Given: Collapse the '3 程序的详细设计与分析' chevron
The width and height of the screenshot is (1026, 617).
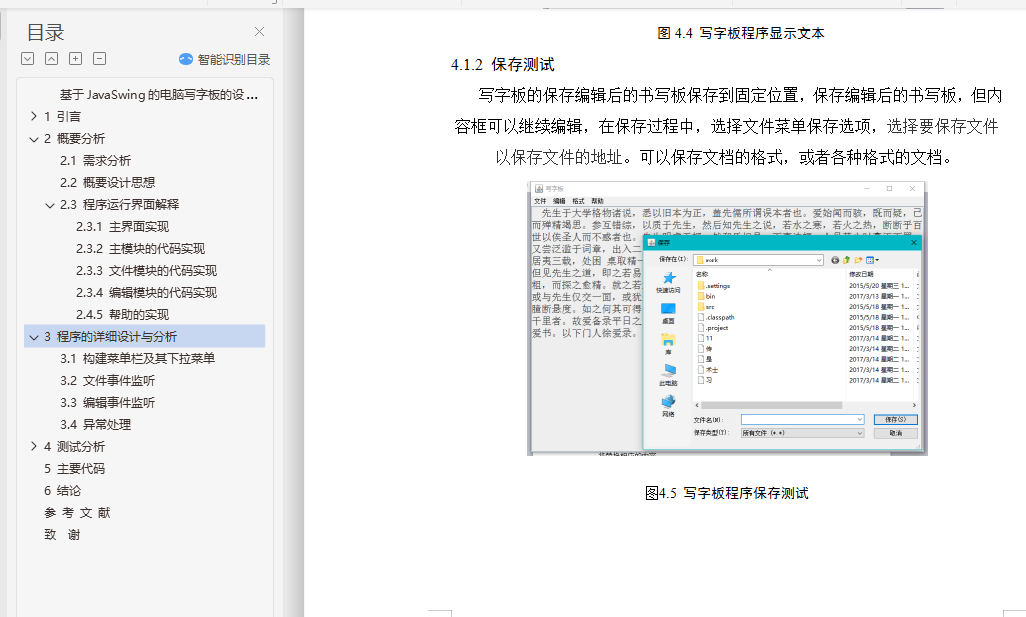Looking at the screenshot, I should [33, 337].
